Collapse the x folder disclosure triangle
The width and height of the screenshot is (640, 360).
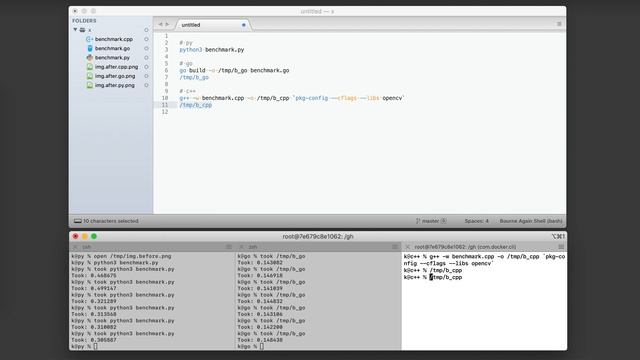[75, 30]
